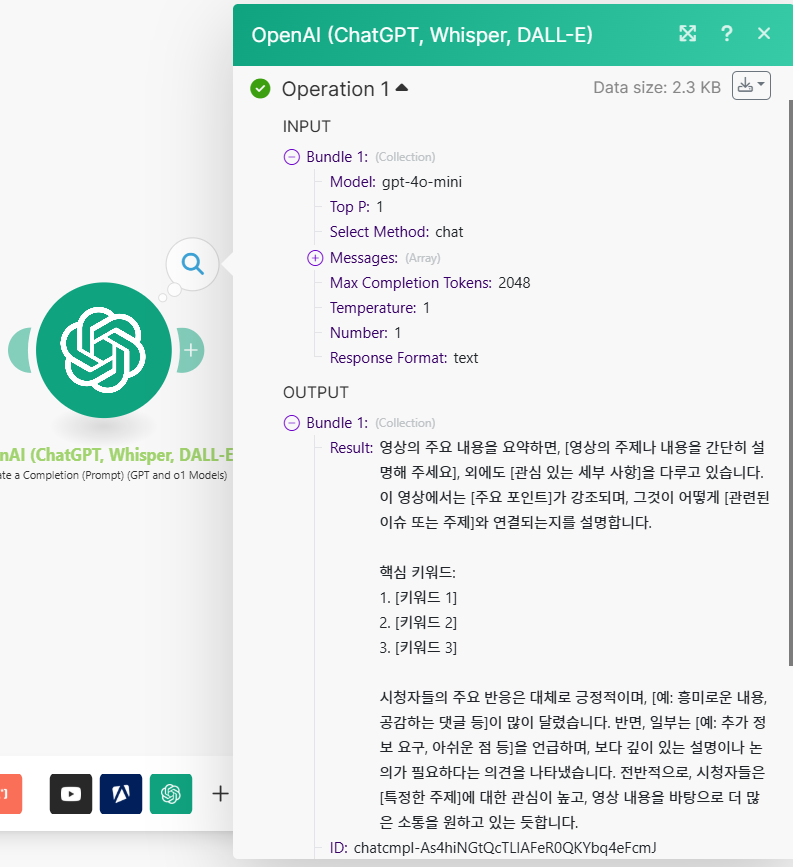The height and width of the screenshot is (867, 793).
Task: Click the '1. [키워드 1]' line
Action: tap(418, 597)
